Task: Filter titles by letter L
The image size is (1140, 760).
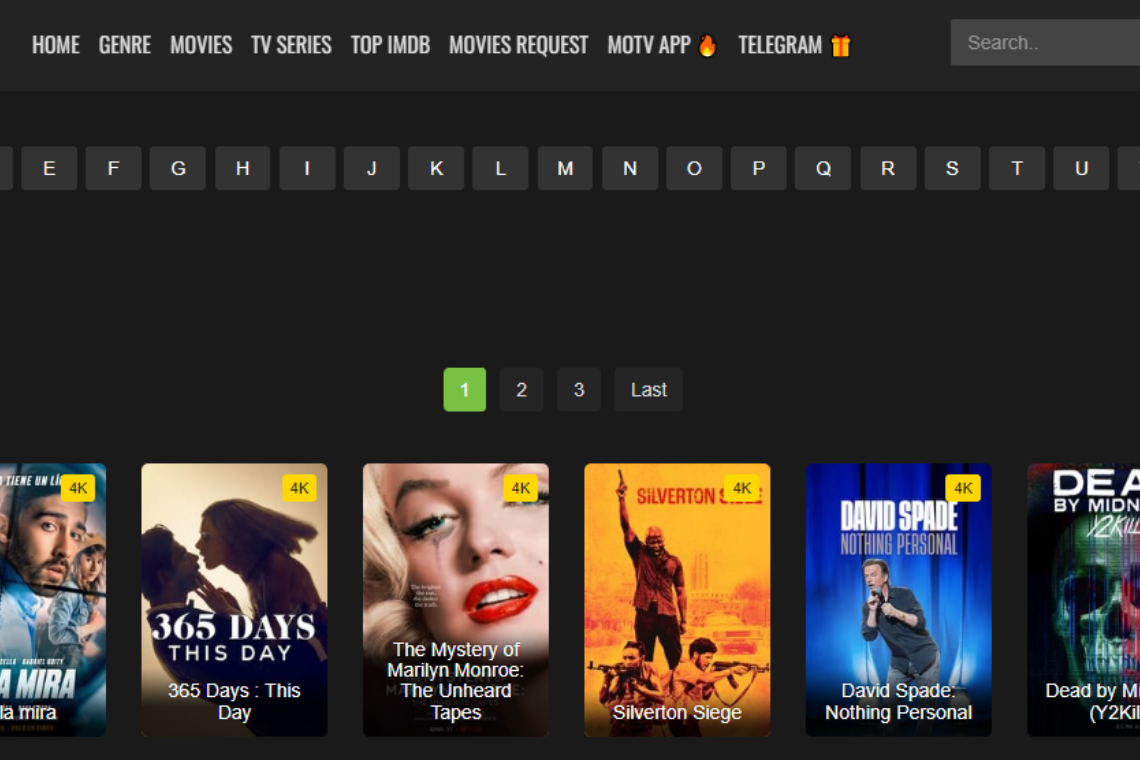Action: (x=500, y=168)
